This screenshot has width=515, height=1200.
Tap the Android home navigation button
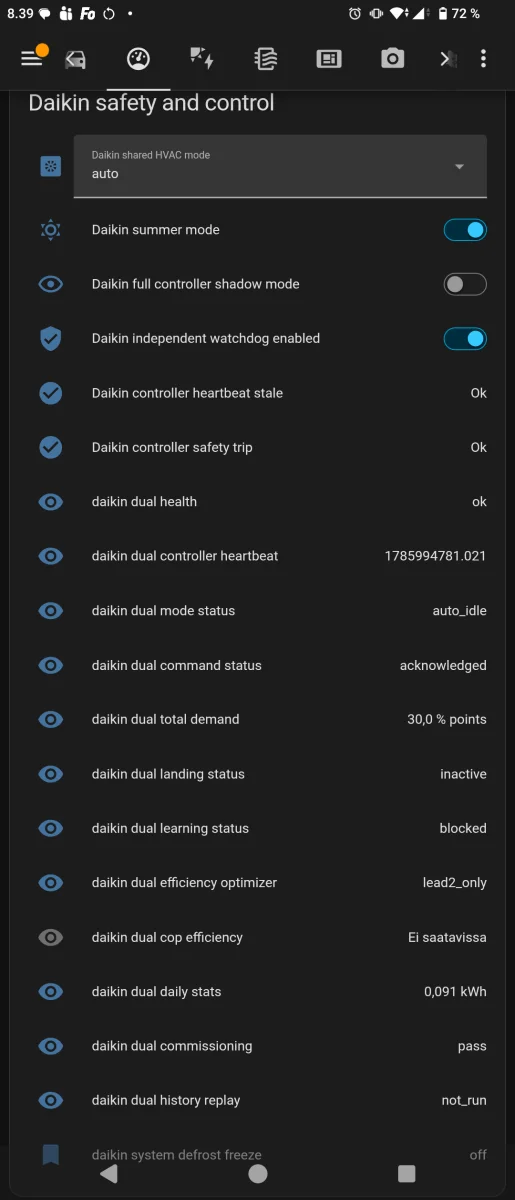click(x=258, y=1174)
